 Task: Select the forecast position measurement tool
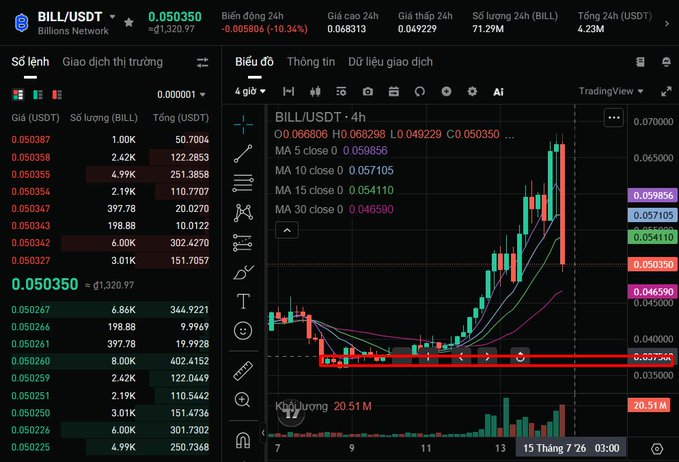tap(242, 242)
